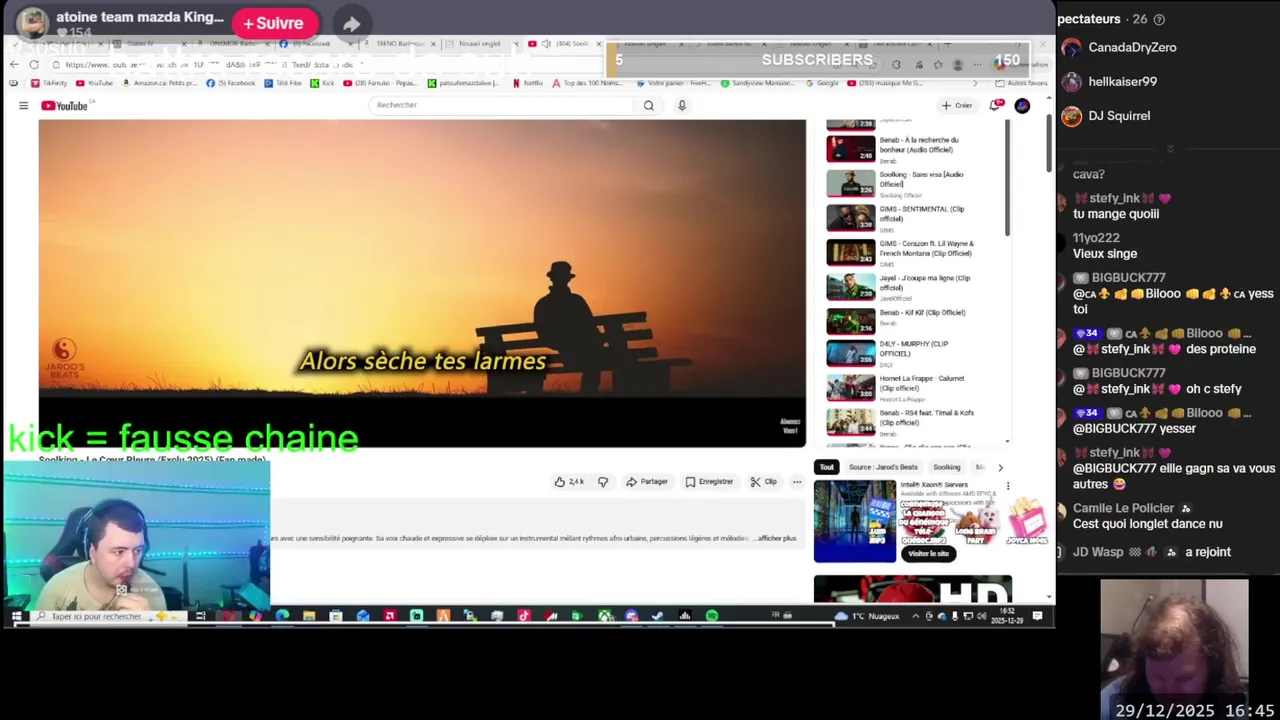Viewport: 1280px width, 720px height.
Task: Click the Visiter le site ad button
Action: pos(928,553)
